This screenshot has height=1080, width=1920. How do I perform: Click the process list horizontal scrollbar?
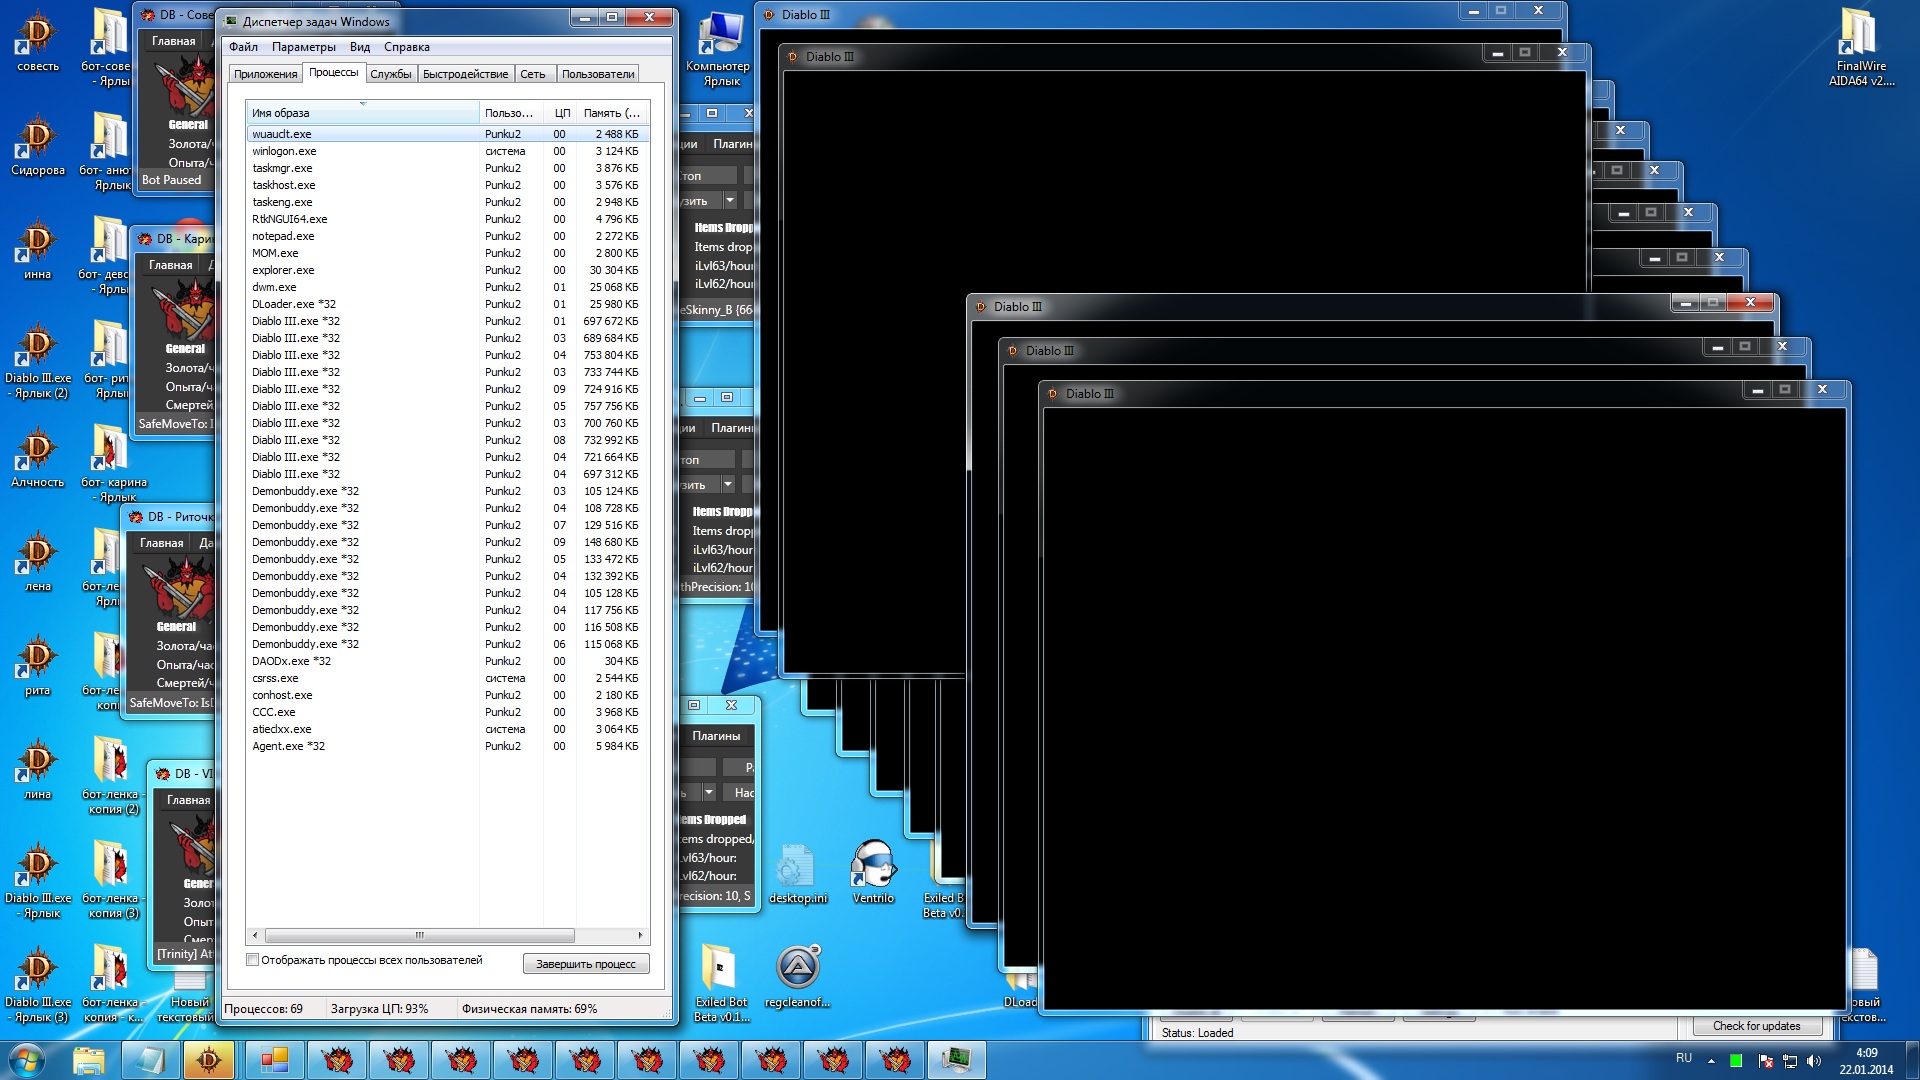(420, 936)
